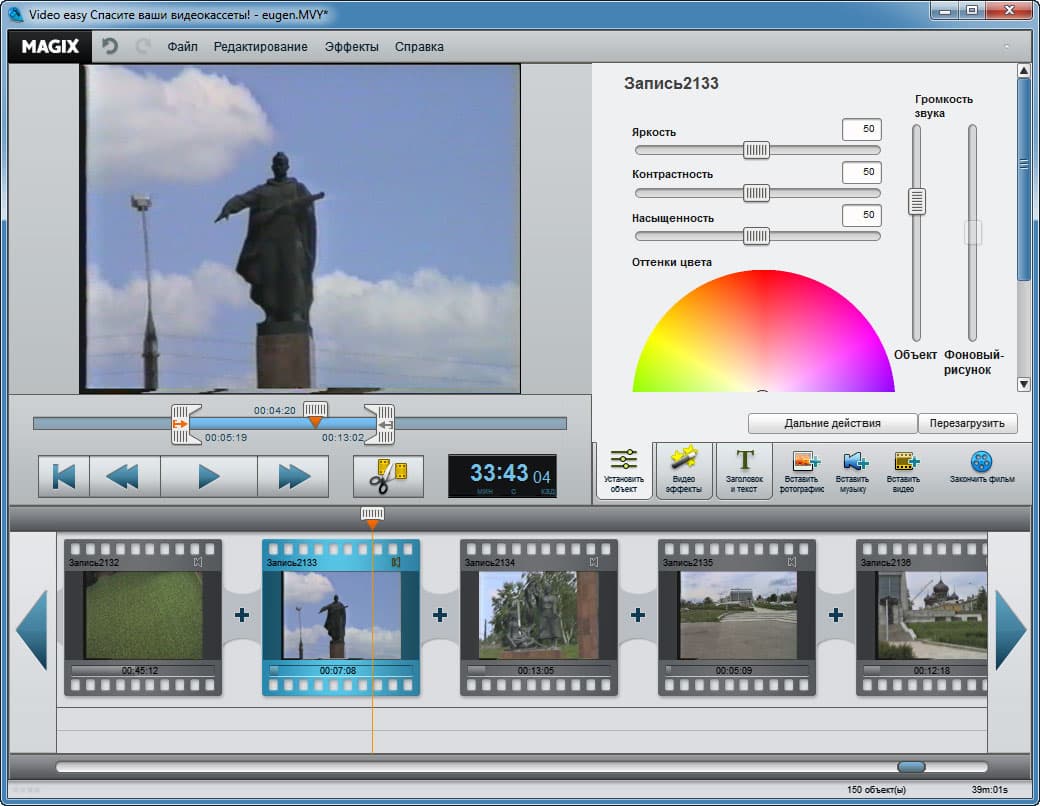Jump to beginning with skip-back button
The image size is (1040, 806).
point(64,477)
